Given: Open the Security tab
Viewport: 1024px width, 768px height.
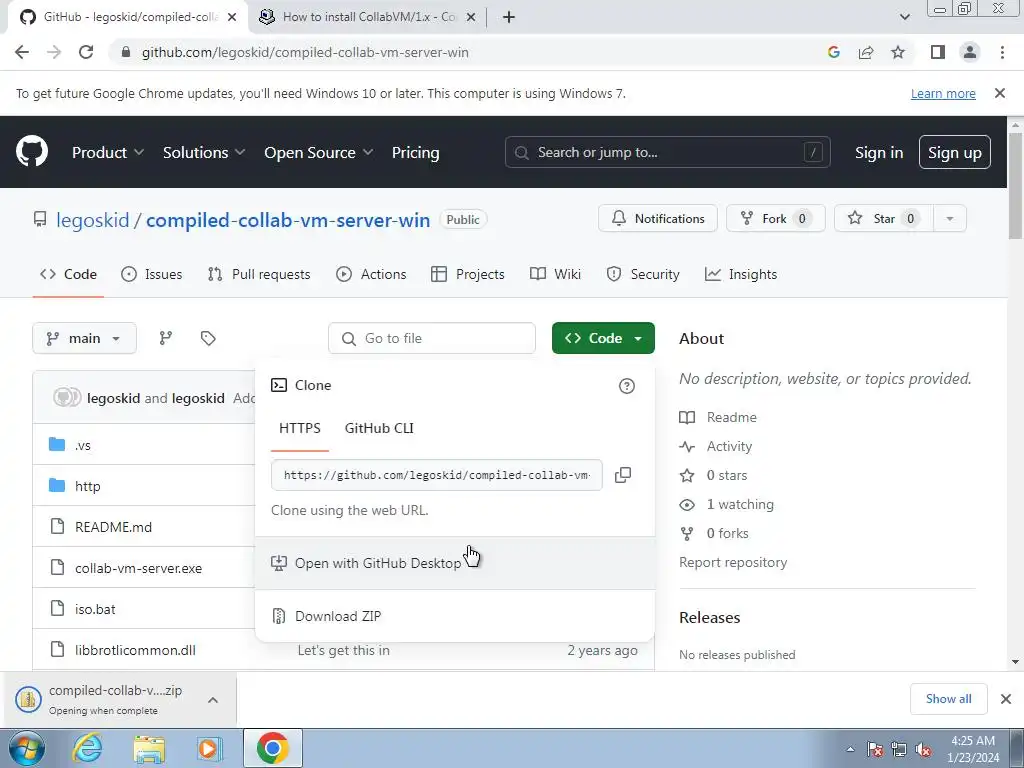Looking at the screenshot, I should [x=643, y=274].
